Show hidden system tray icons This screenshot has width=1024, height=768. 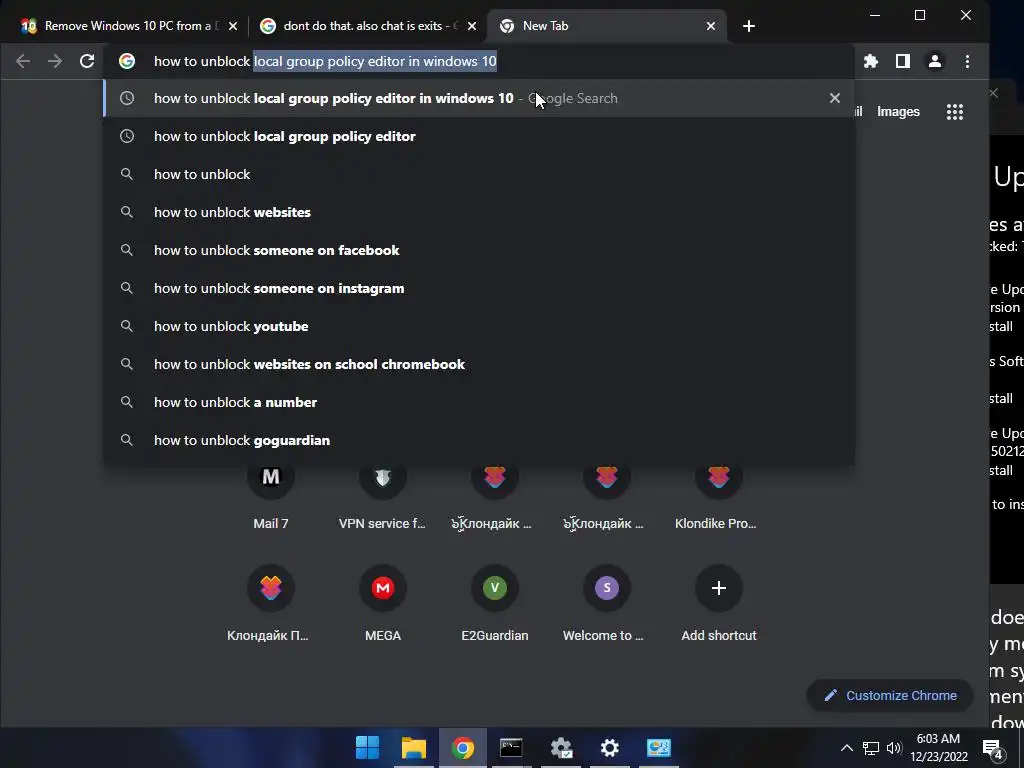point(846,748)
